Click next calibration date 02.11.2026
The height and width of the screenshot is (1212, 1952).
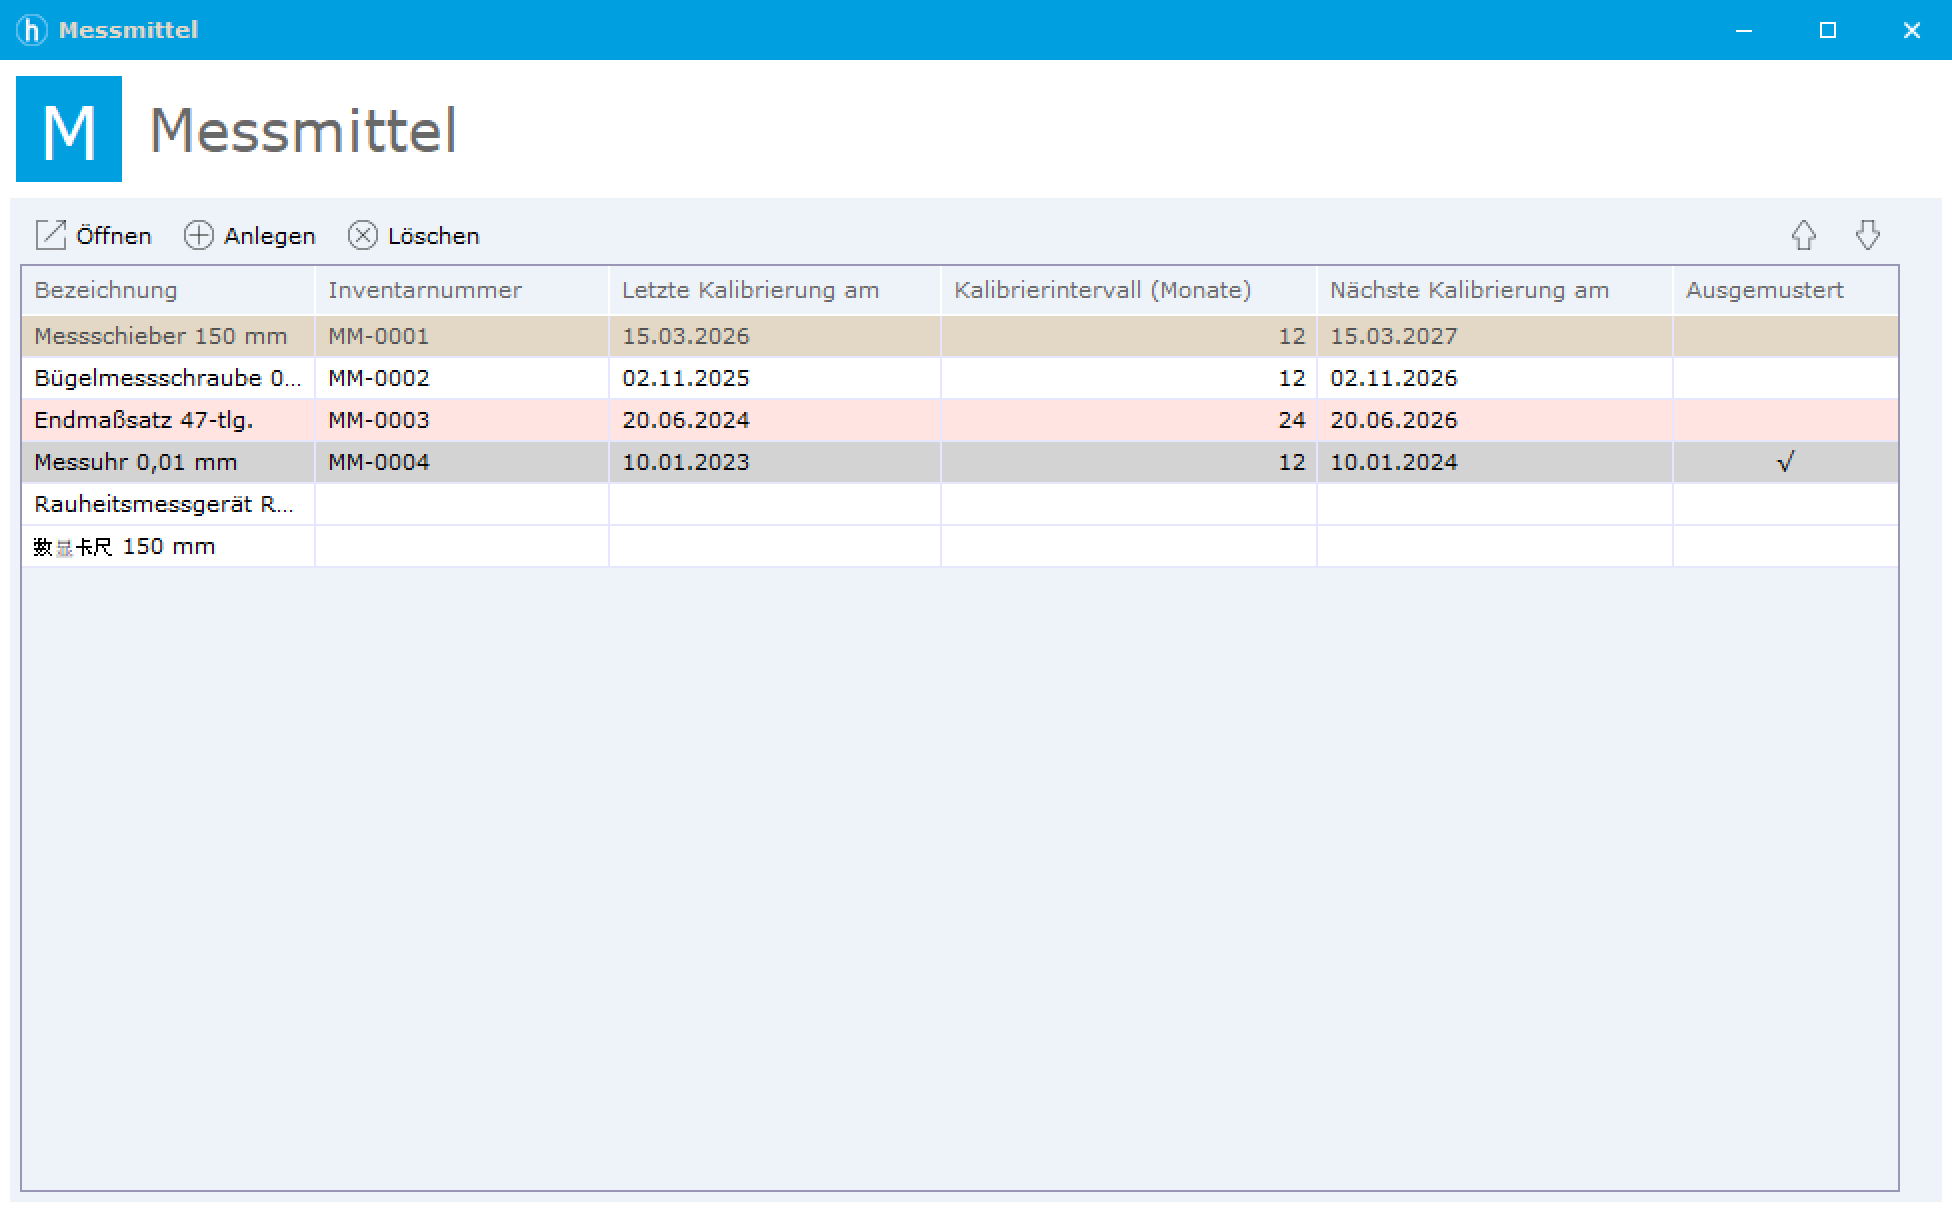1394,378
